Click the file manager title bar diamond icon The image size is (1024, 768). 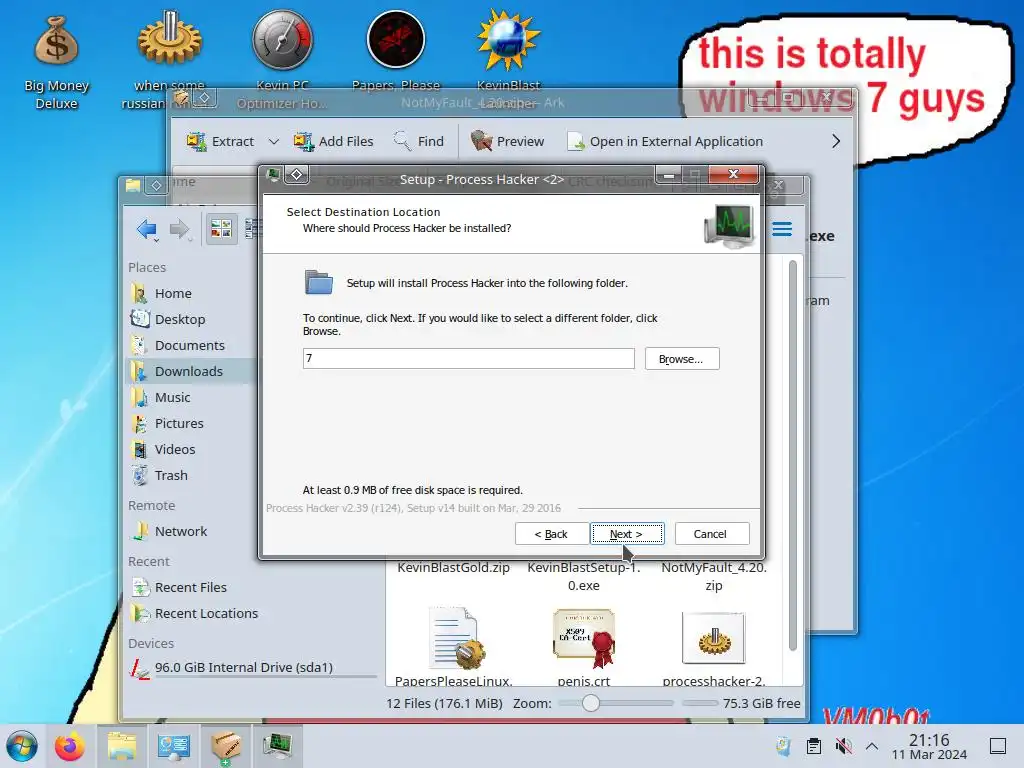click(156, 185)
